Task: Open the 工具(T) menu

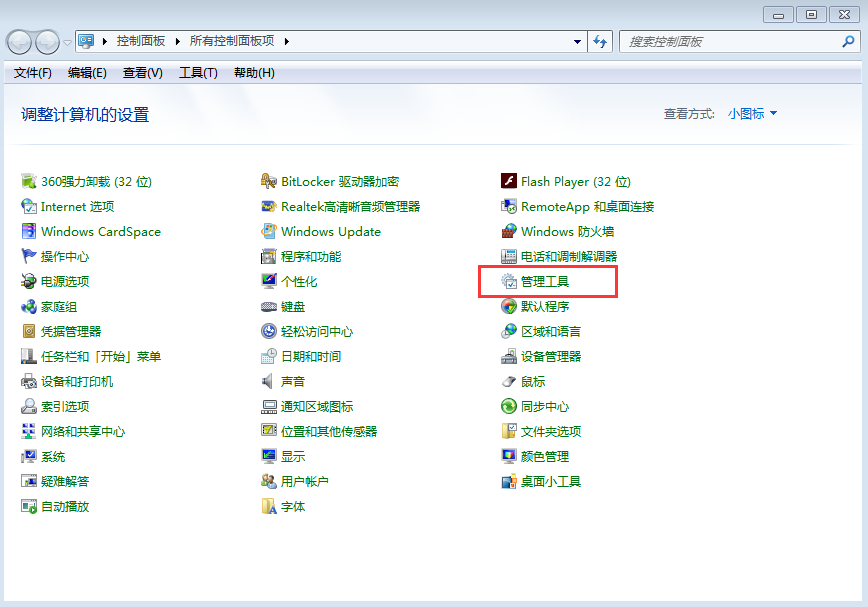Action: tap(198, 73)
